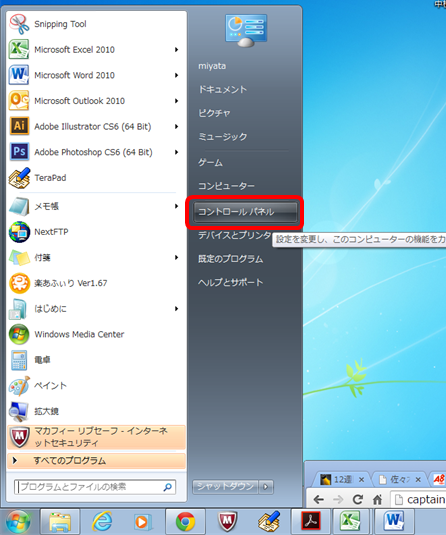Open TeraPad icon in taskbar
446x535 pixels.
click(x=269, y=522)
